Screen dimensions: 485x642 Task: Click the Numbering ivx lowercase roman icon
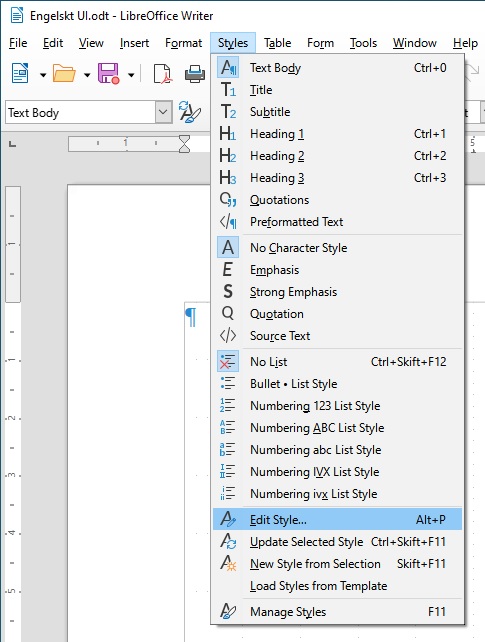point(228,494)
